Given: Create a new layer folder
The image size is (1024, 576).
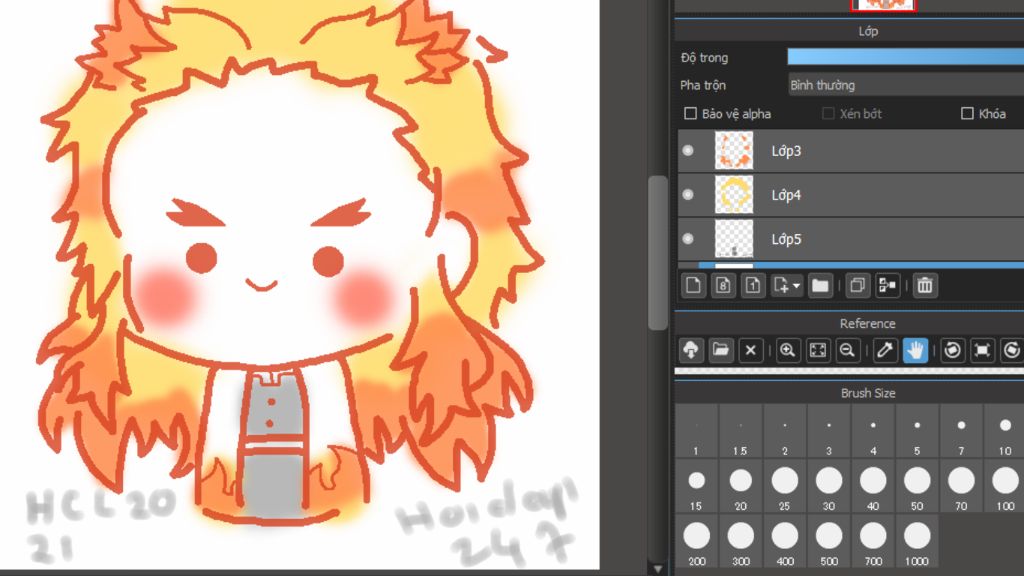Looking at the screenshot, I should (x=820, y=285).
